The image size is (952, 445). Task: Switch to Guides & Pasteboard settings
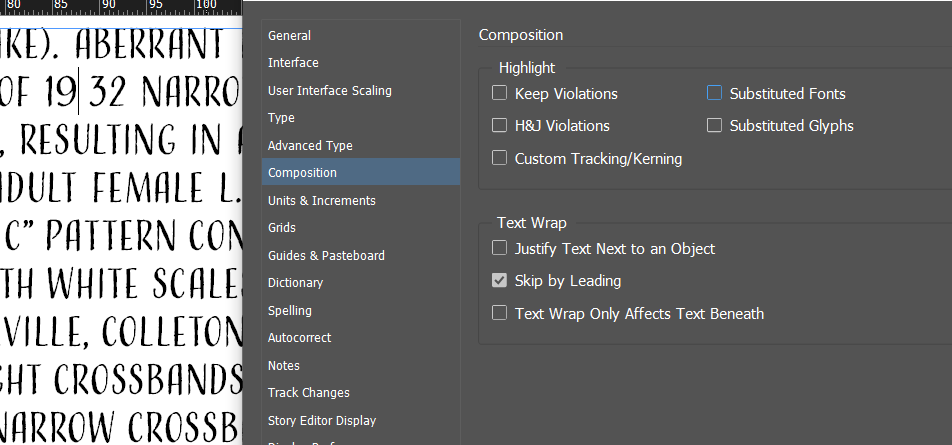tap(326, 256)
